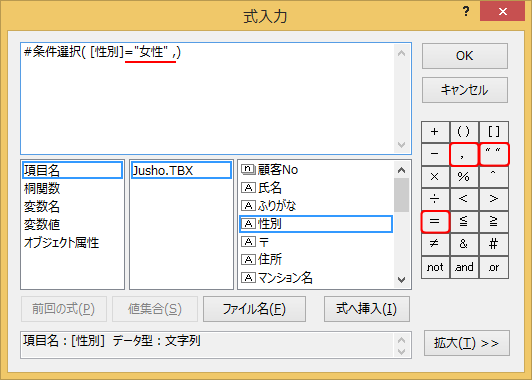The image size is (532, 380).
Task: Insert the division operator
Action: pos(435,200)
